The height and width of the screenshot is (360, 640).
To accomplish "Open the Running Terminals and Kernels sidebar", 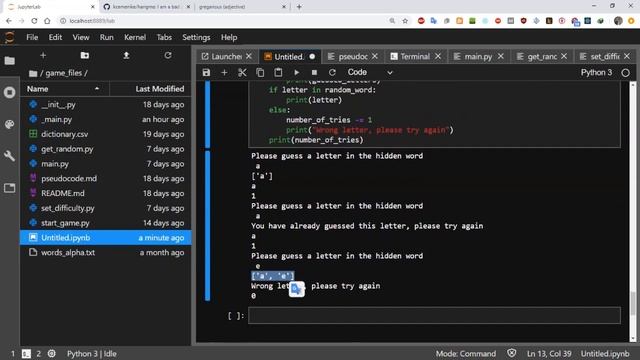I will pyautogui.click(x=9, y=92).
